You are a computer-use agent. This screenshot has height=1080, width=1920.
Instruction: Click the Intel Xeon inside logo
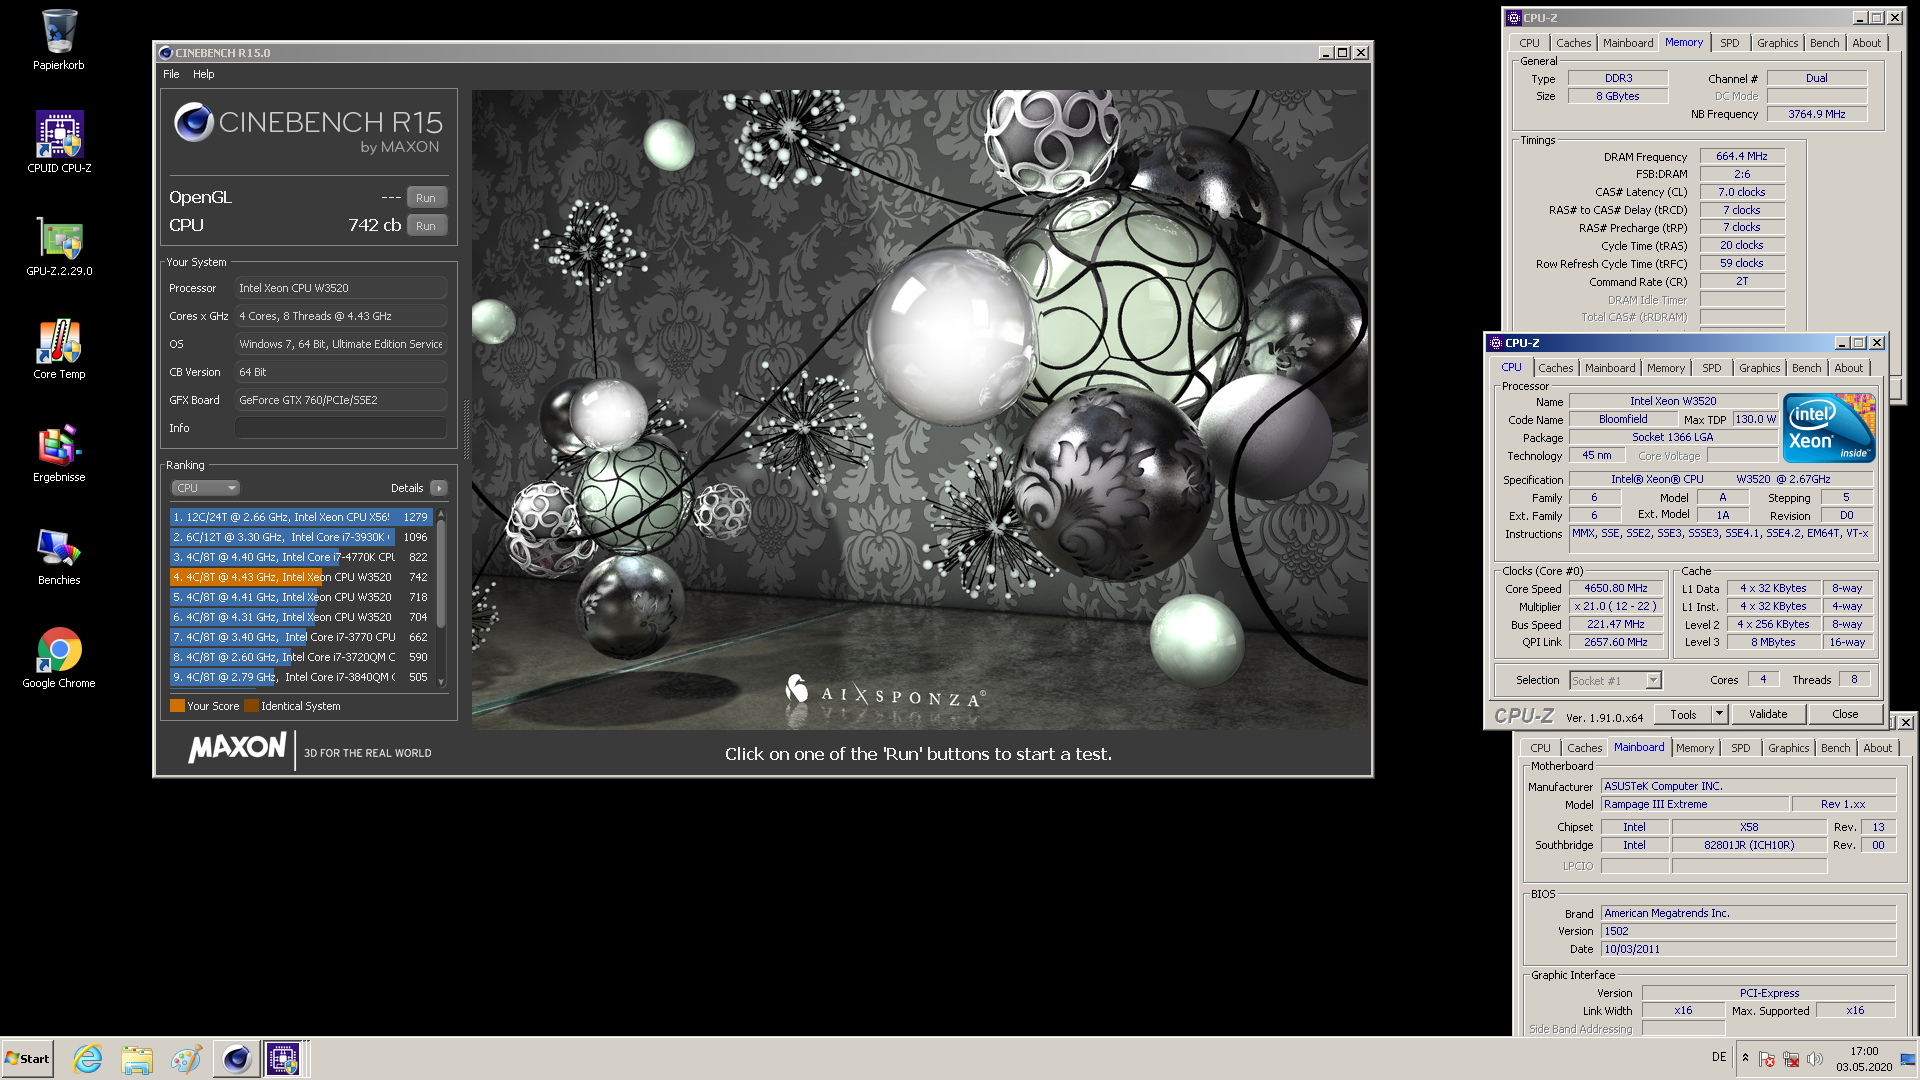point(1828,428)
